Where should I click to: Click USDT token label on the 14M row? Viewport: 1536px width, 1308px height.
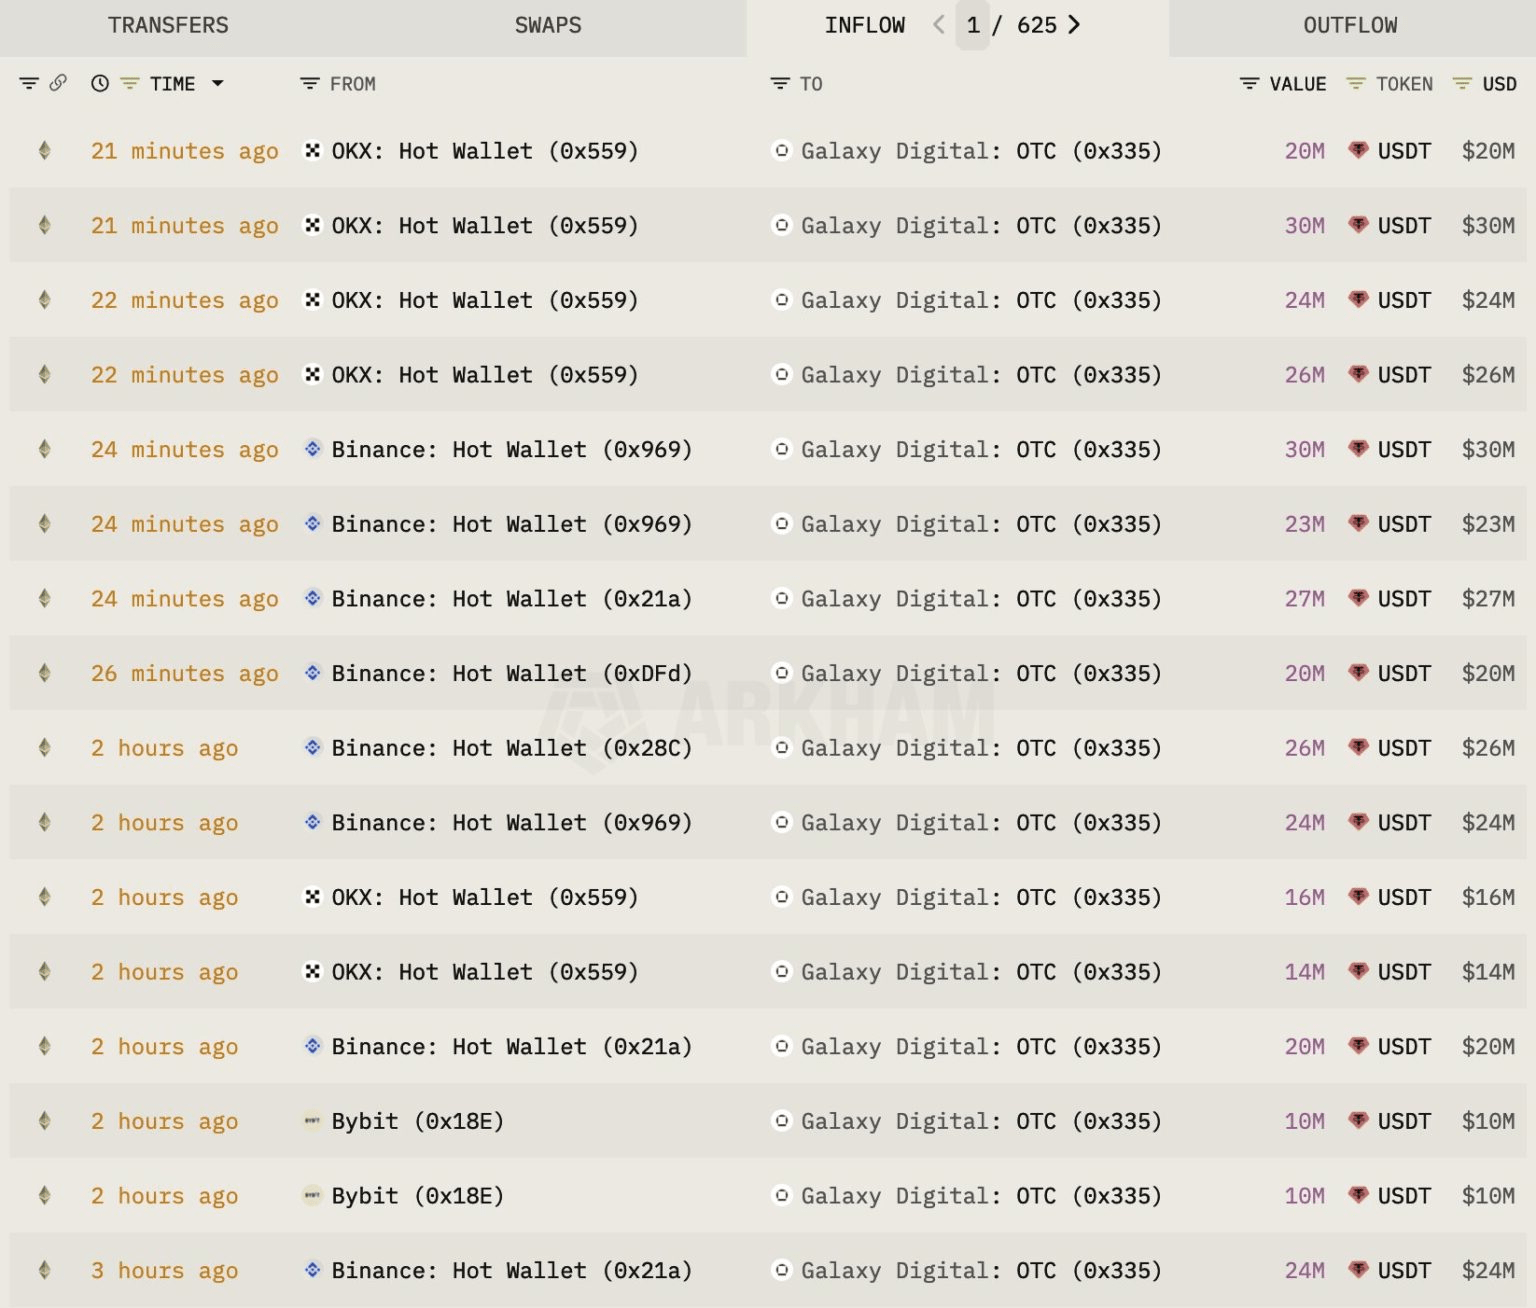pyautogui.click(x=1404, y=972)
